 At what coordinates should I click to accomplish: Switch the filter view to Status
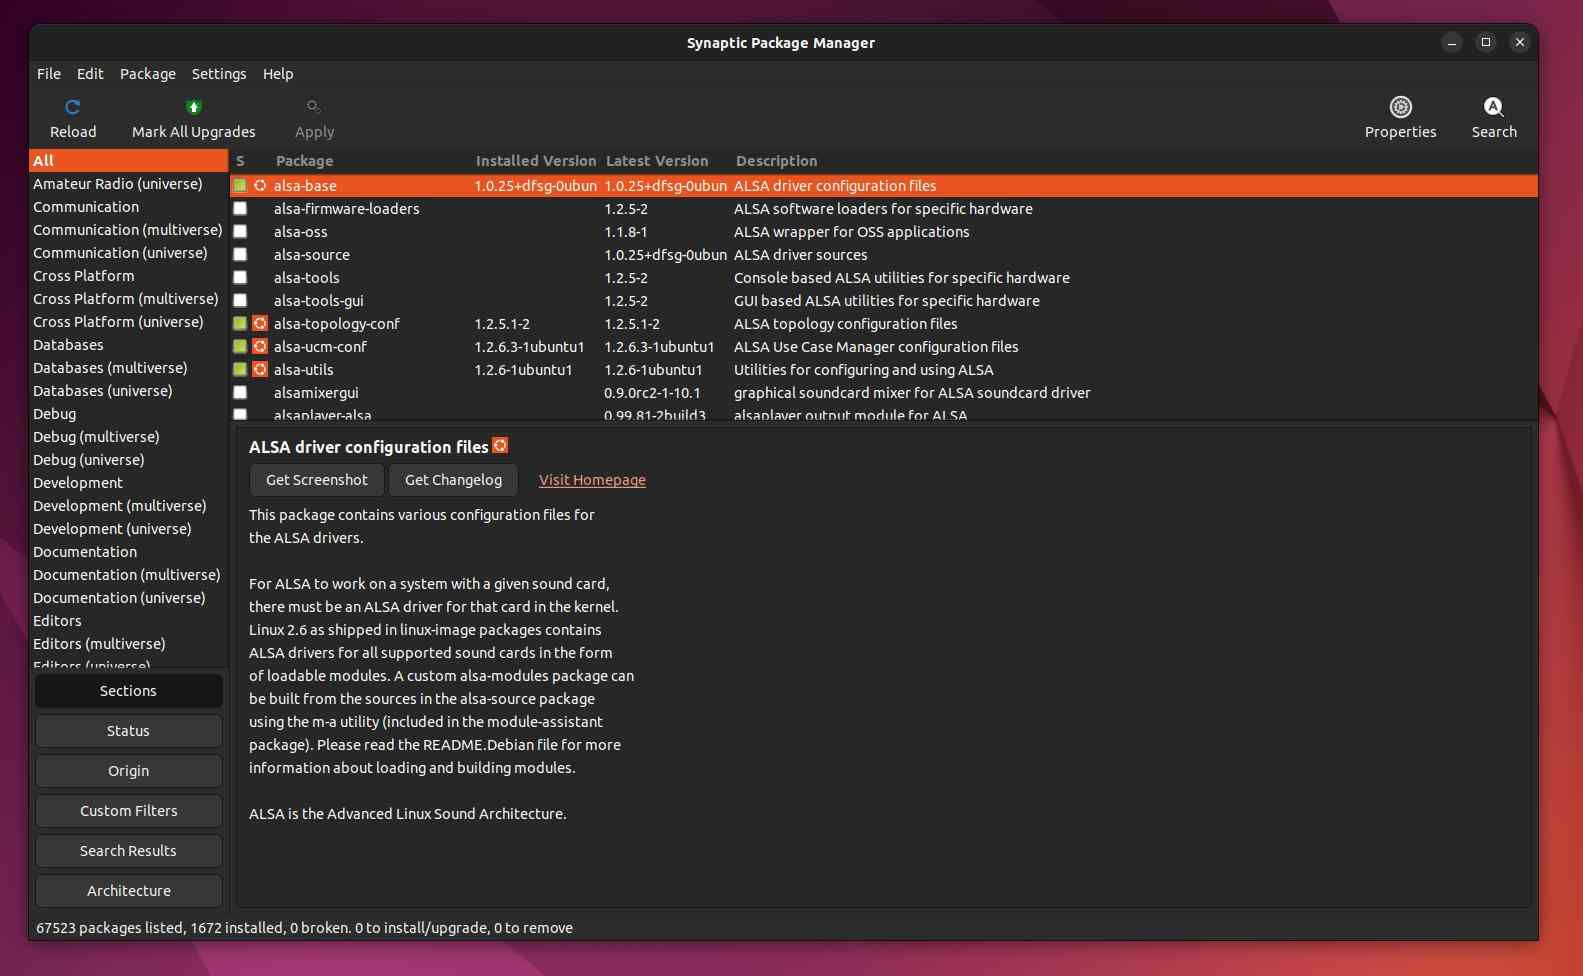(129, 731)
